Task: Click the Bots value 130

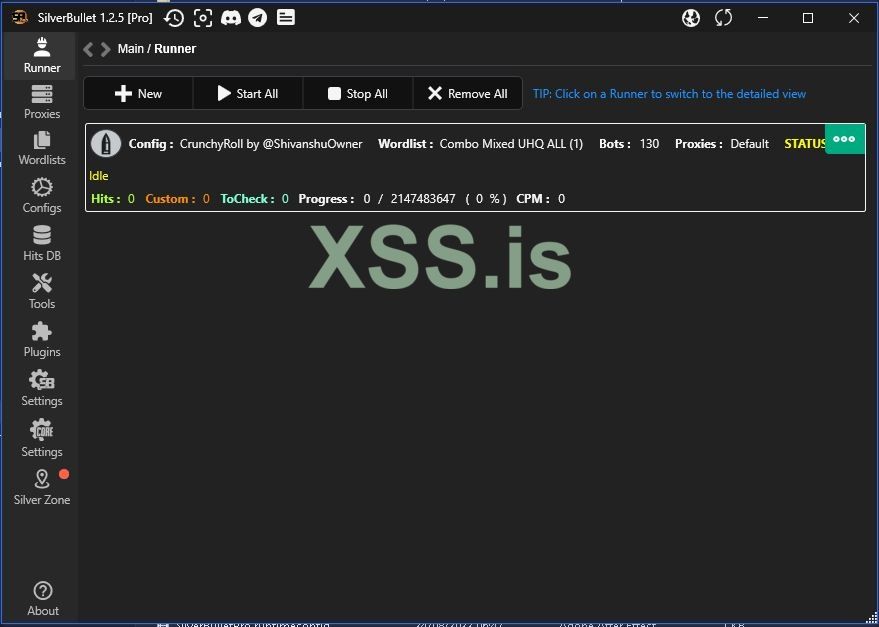Action: tap(649, 144)
